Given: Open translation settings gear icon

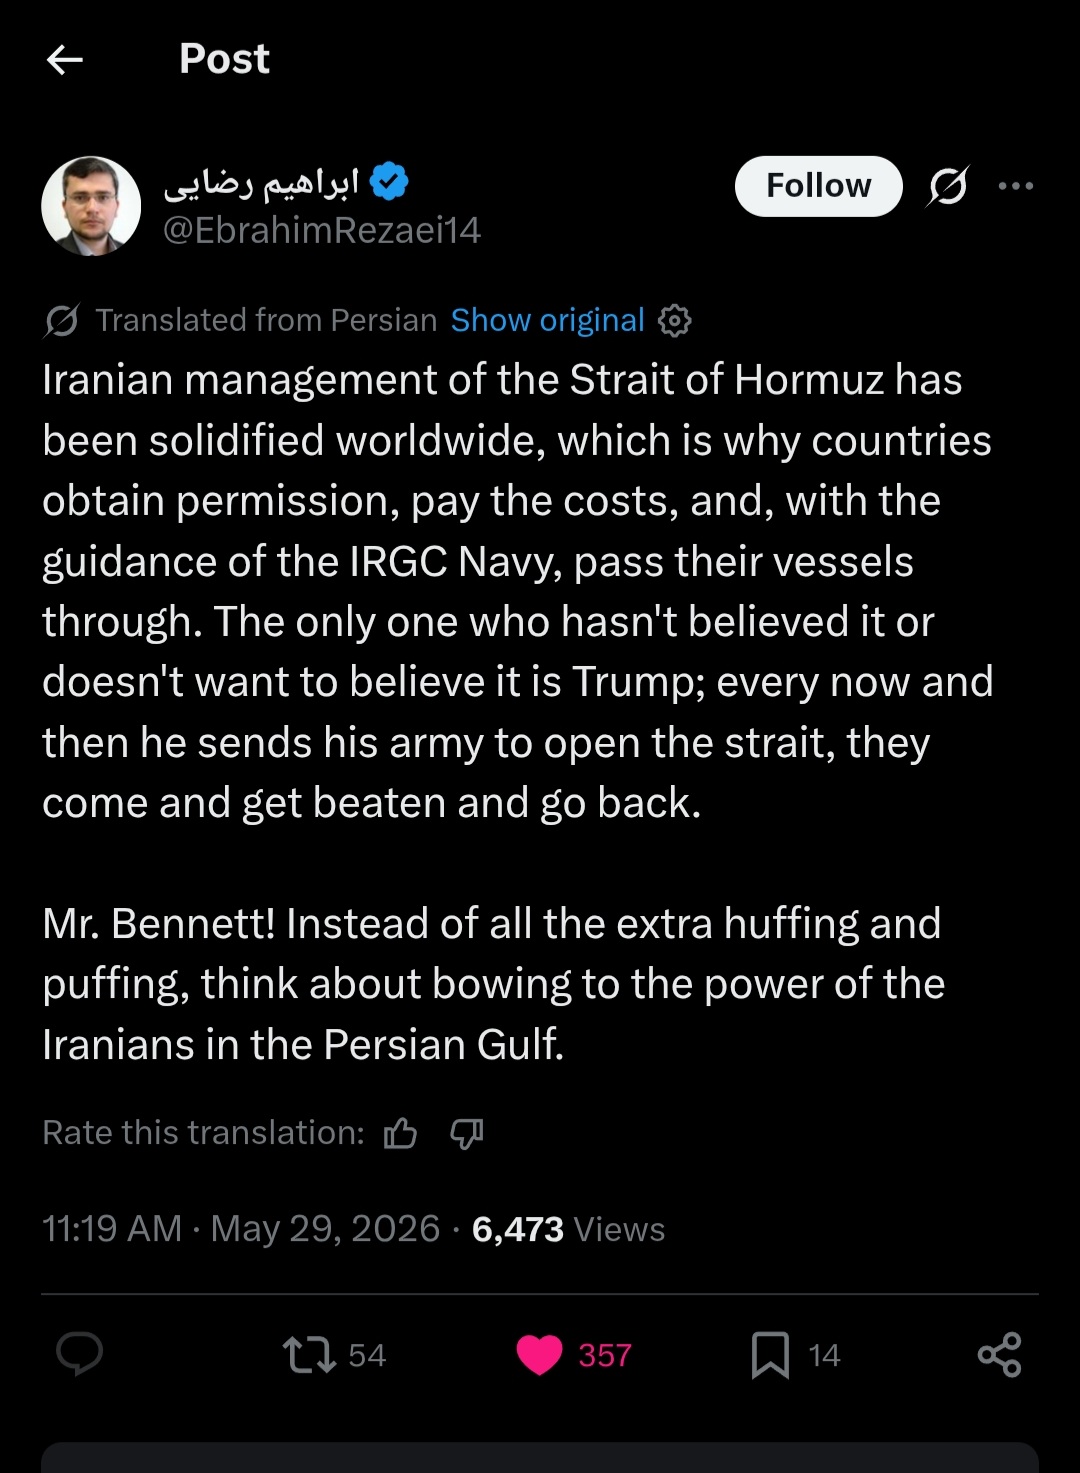Looking at the screenshot, I should (x=675, y=321).
